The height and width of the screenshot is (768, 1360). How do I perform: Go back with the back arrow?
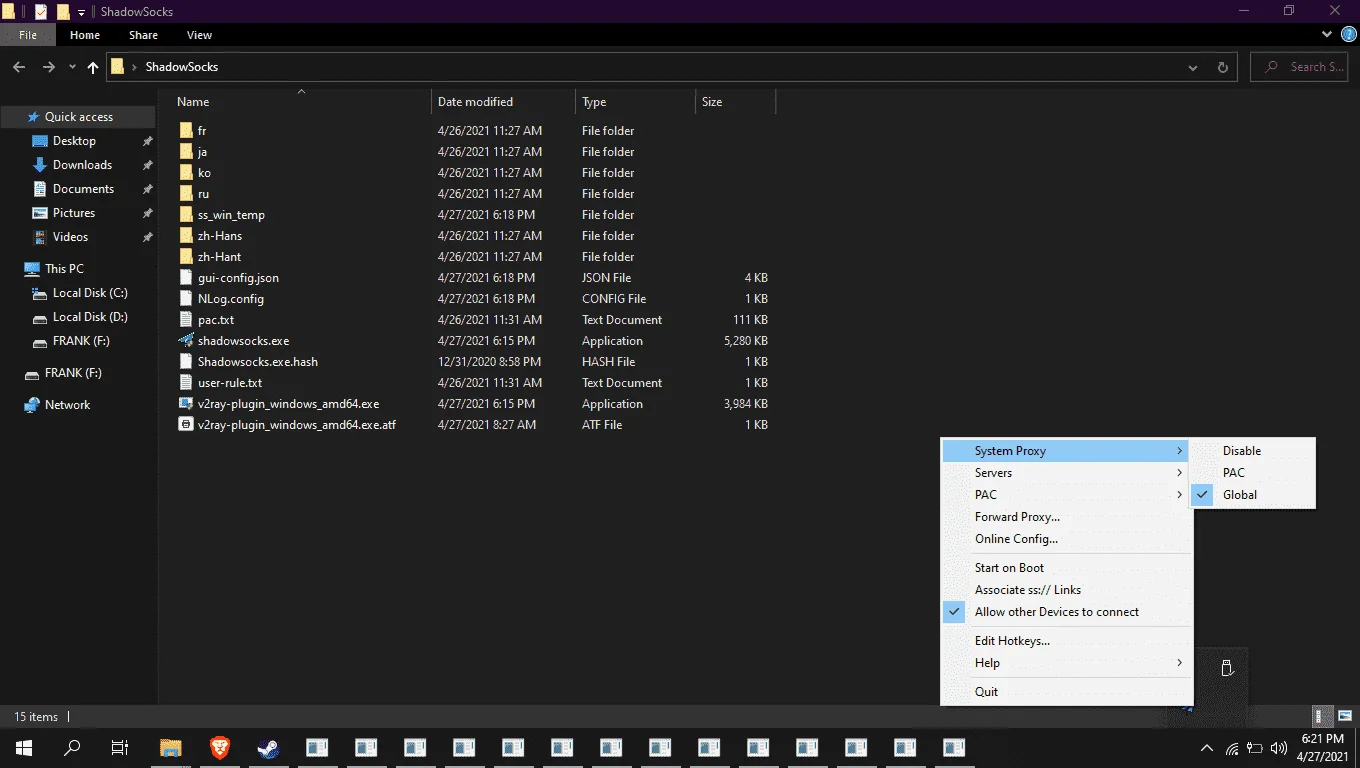(x=19, y=67)
